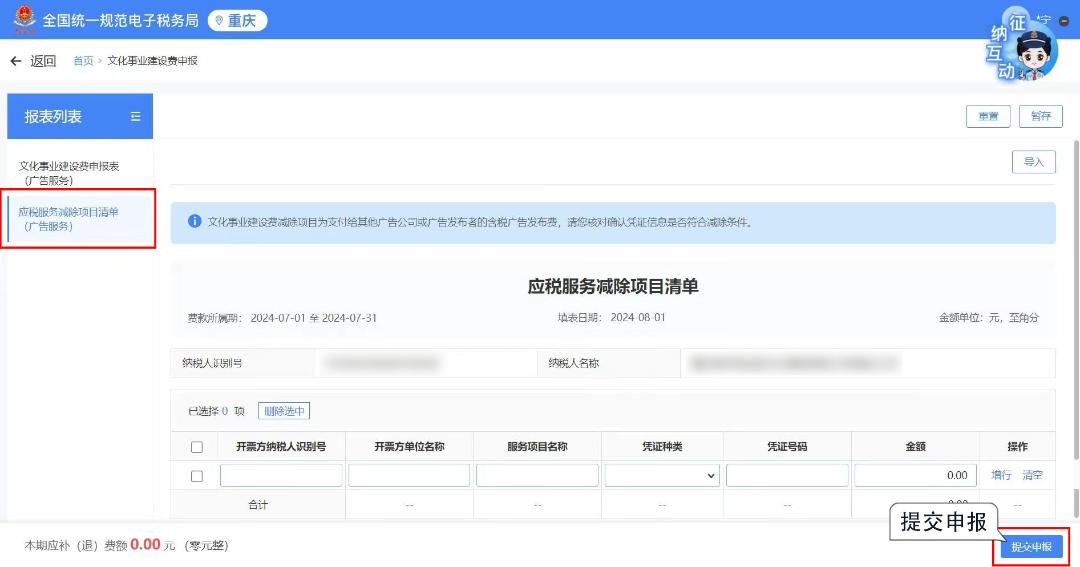Click the blue info icon in notice banner
Image resolution: width=1080 pixels, height=567 pixels.
click(x=194, y=221)
